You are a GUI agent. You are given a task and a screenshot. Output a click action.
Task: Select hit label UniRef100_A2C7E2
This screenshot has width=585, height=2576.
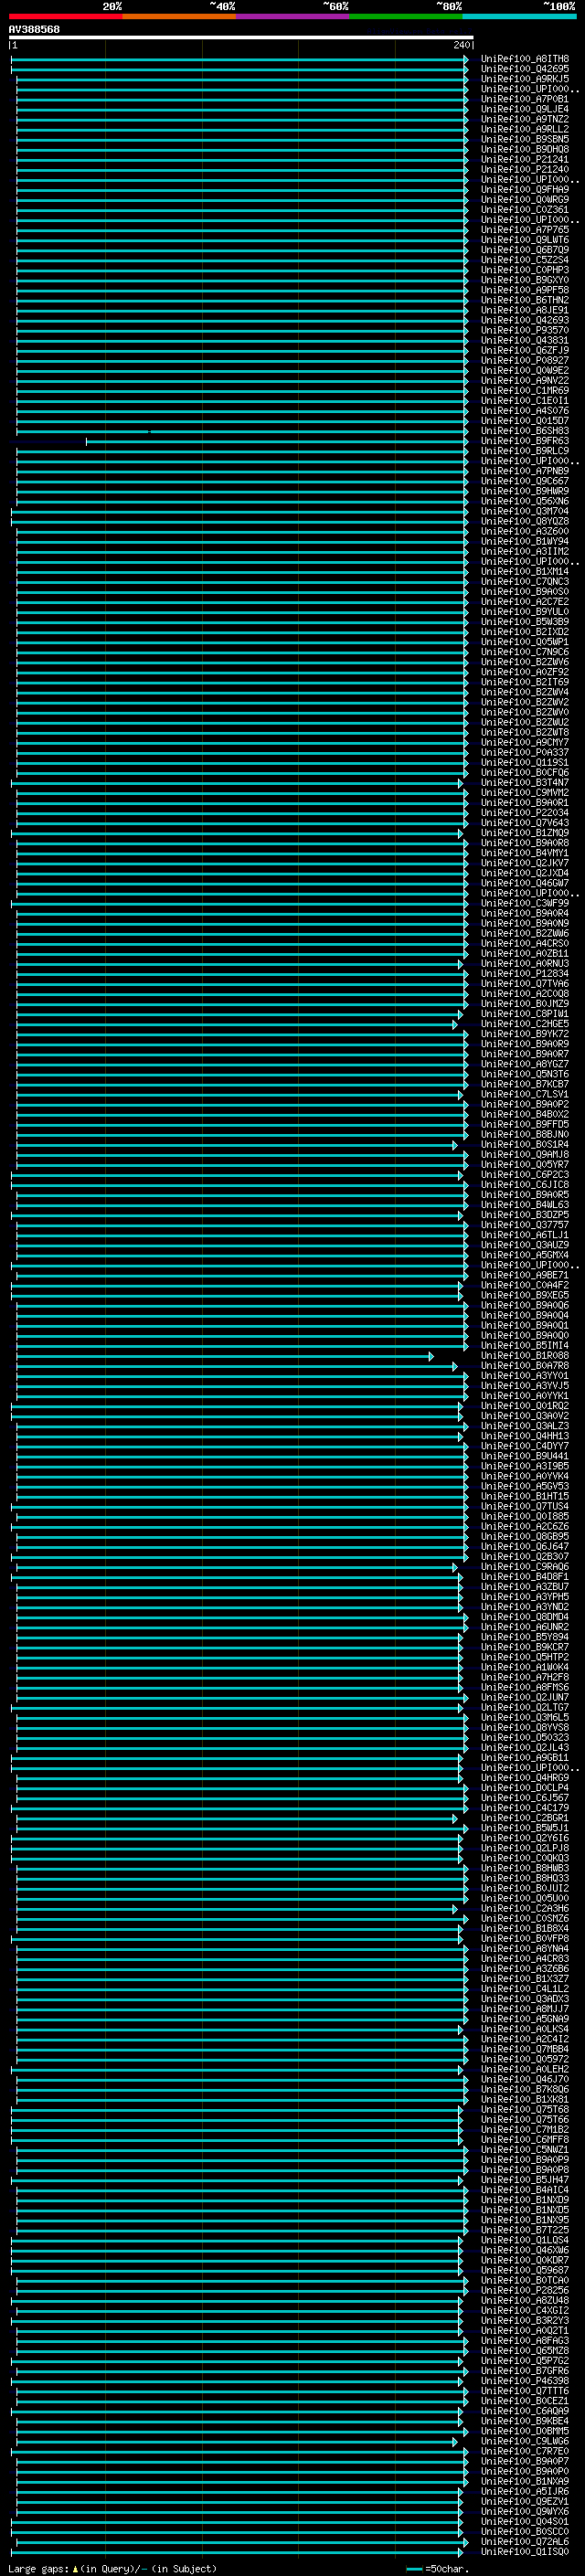coord(525,601)
